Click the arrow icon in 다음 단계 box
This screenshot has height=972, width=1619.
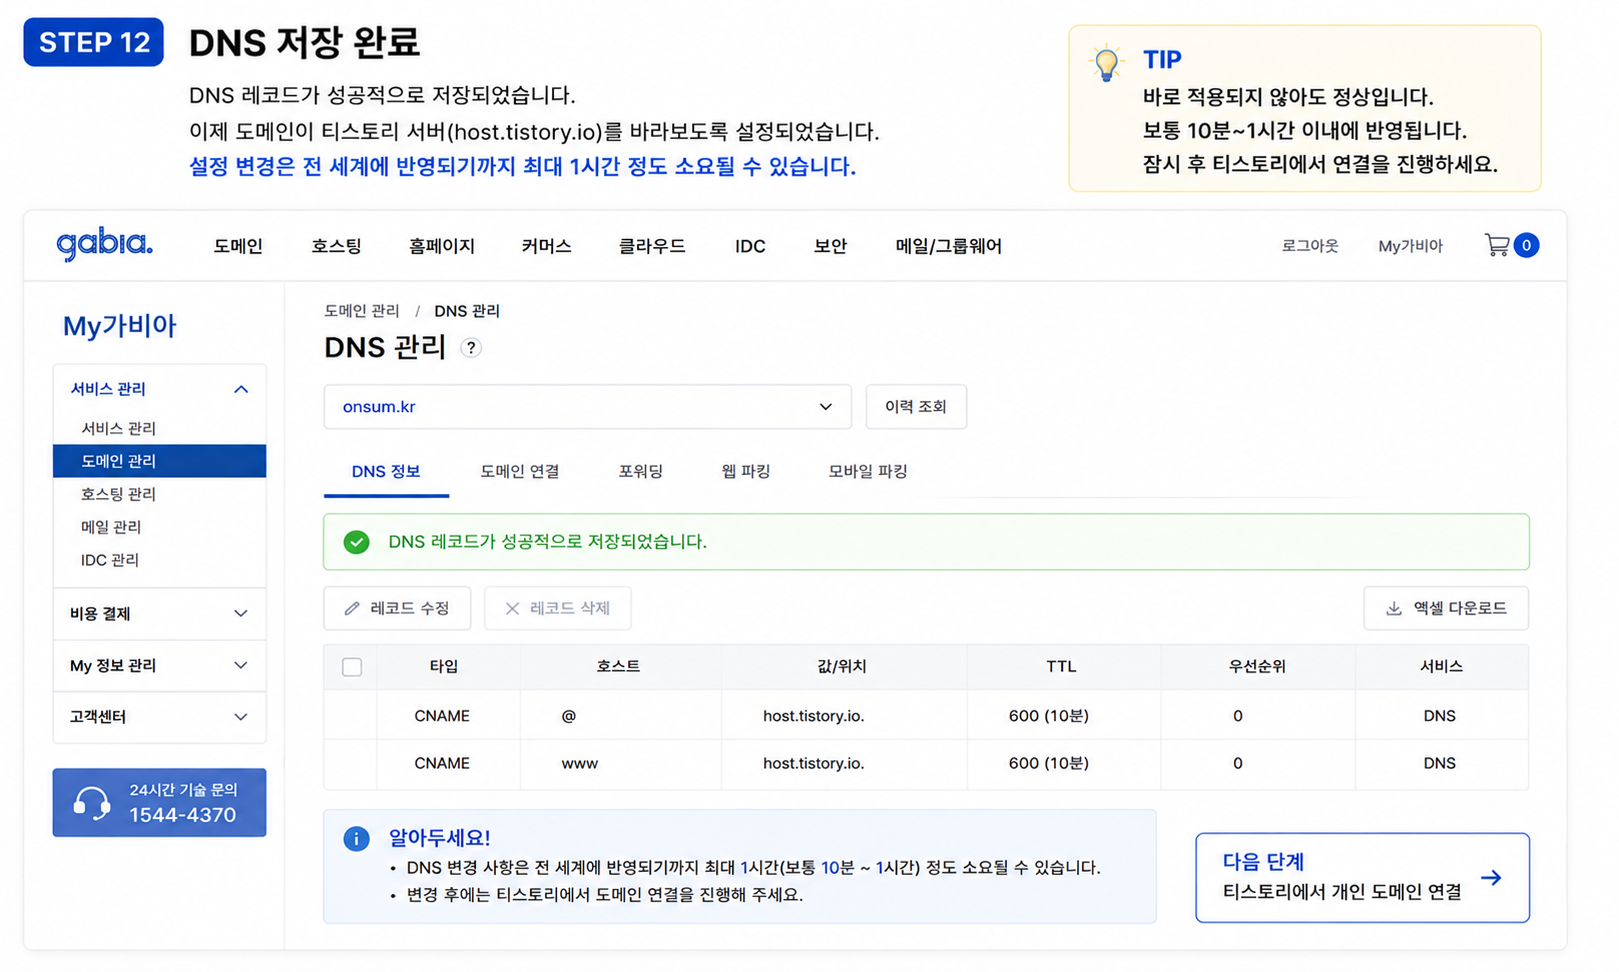pyautogui.click(x=1491, y=877)
